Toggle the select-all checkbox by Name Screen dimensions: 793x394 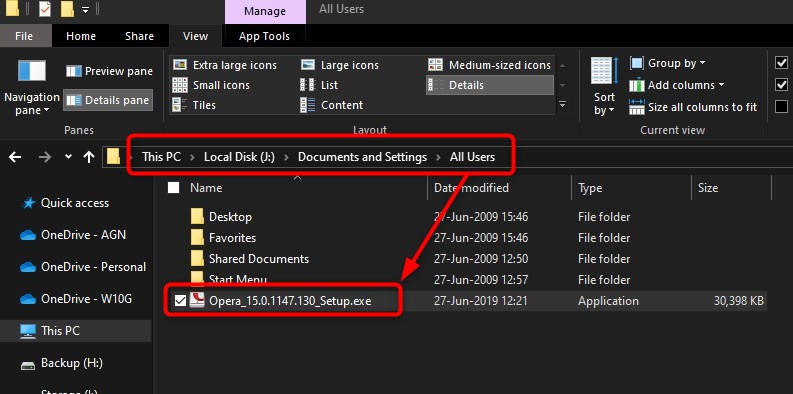173,188
